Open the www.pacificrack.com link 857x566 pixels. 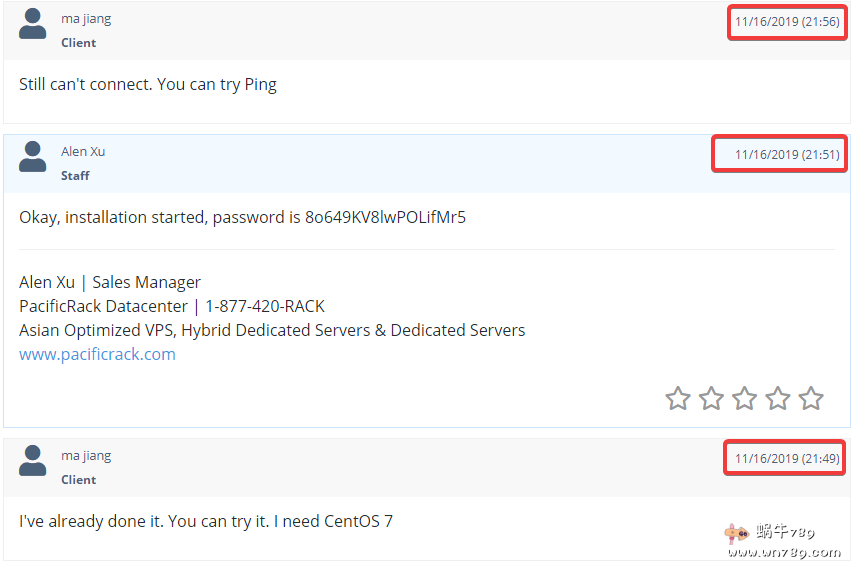pos(97,354)
